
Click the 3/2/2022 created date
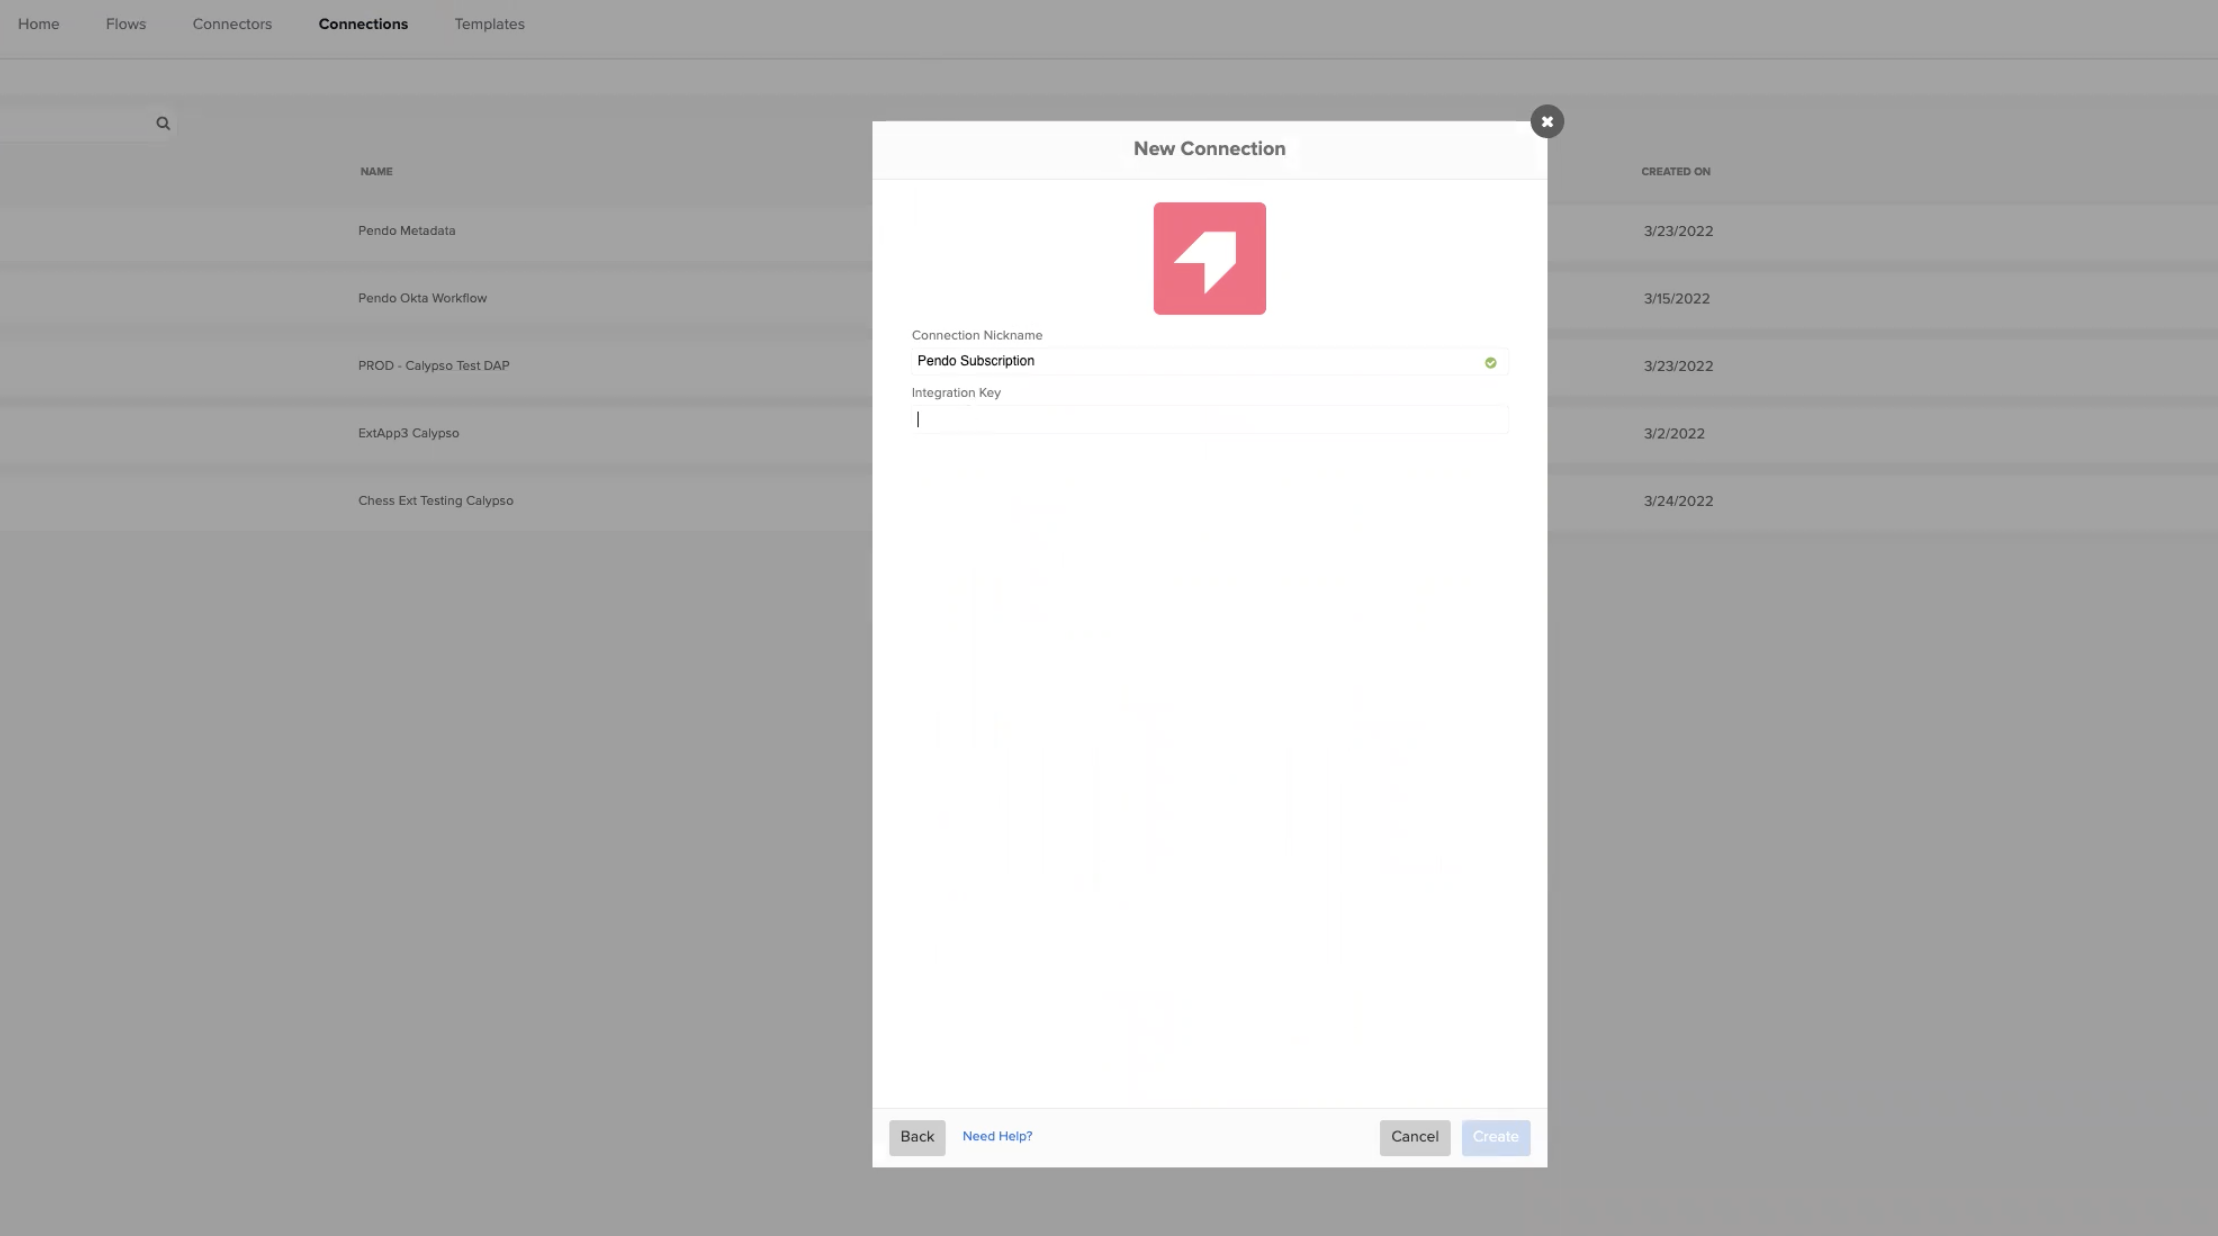(1673, 433)
